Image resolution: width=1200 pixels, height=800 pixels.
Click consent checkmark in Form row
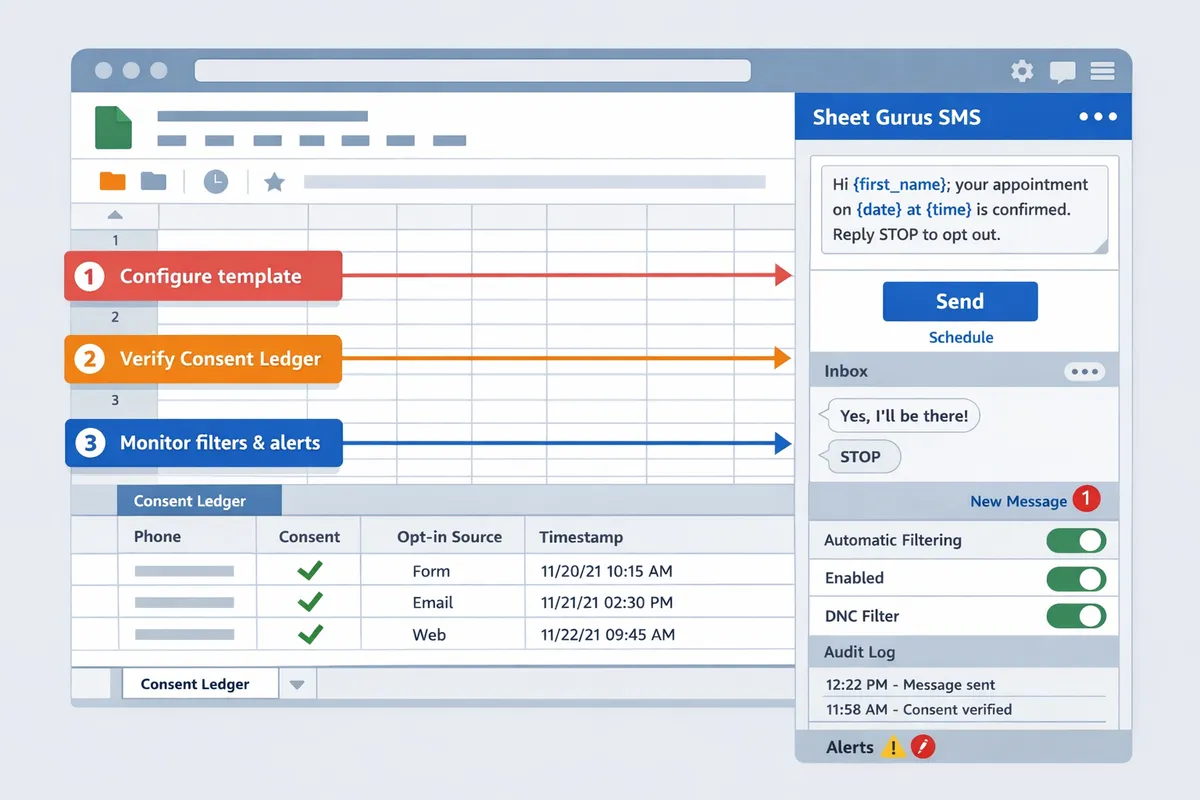point(310,571)
